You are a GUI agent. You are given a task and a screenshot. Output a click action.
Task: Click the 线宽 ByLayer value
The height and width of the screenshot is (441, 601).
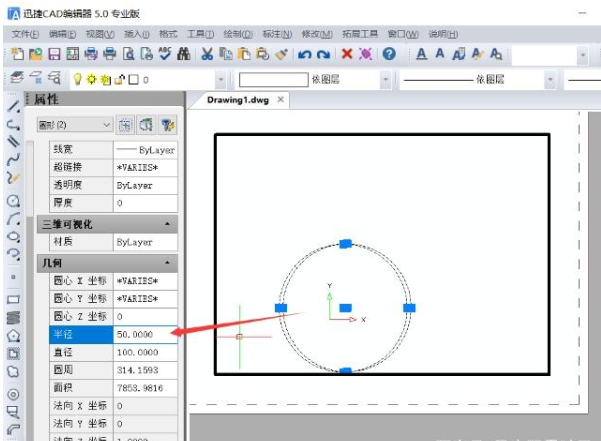[145, 149]
